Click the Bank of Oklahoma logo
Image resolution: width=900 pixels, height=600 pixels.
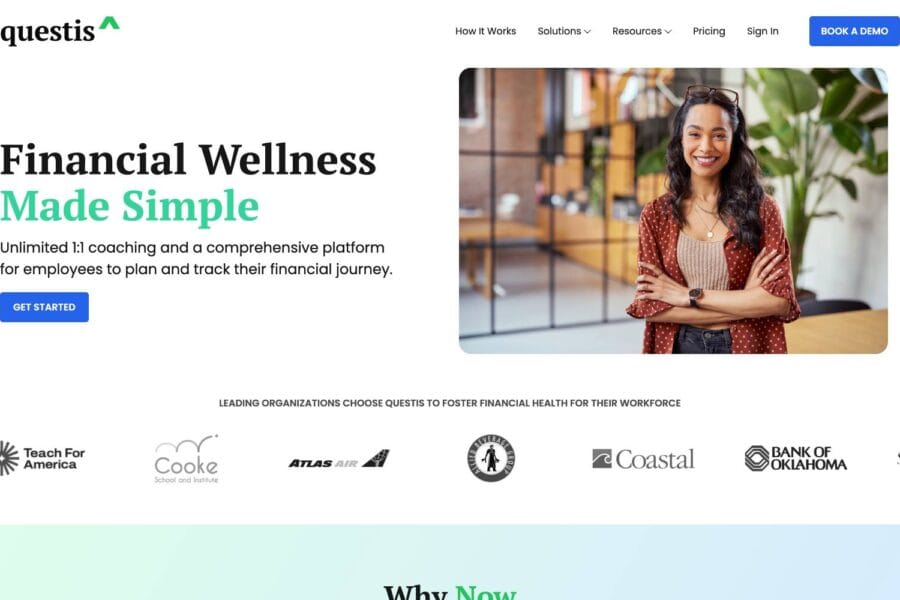[796, 458]
